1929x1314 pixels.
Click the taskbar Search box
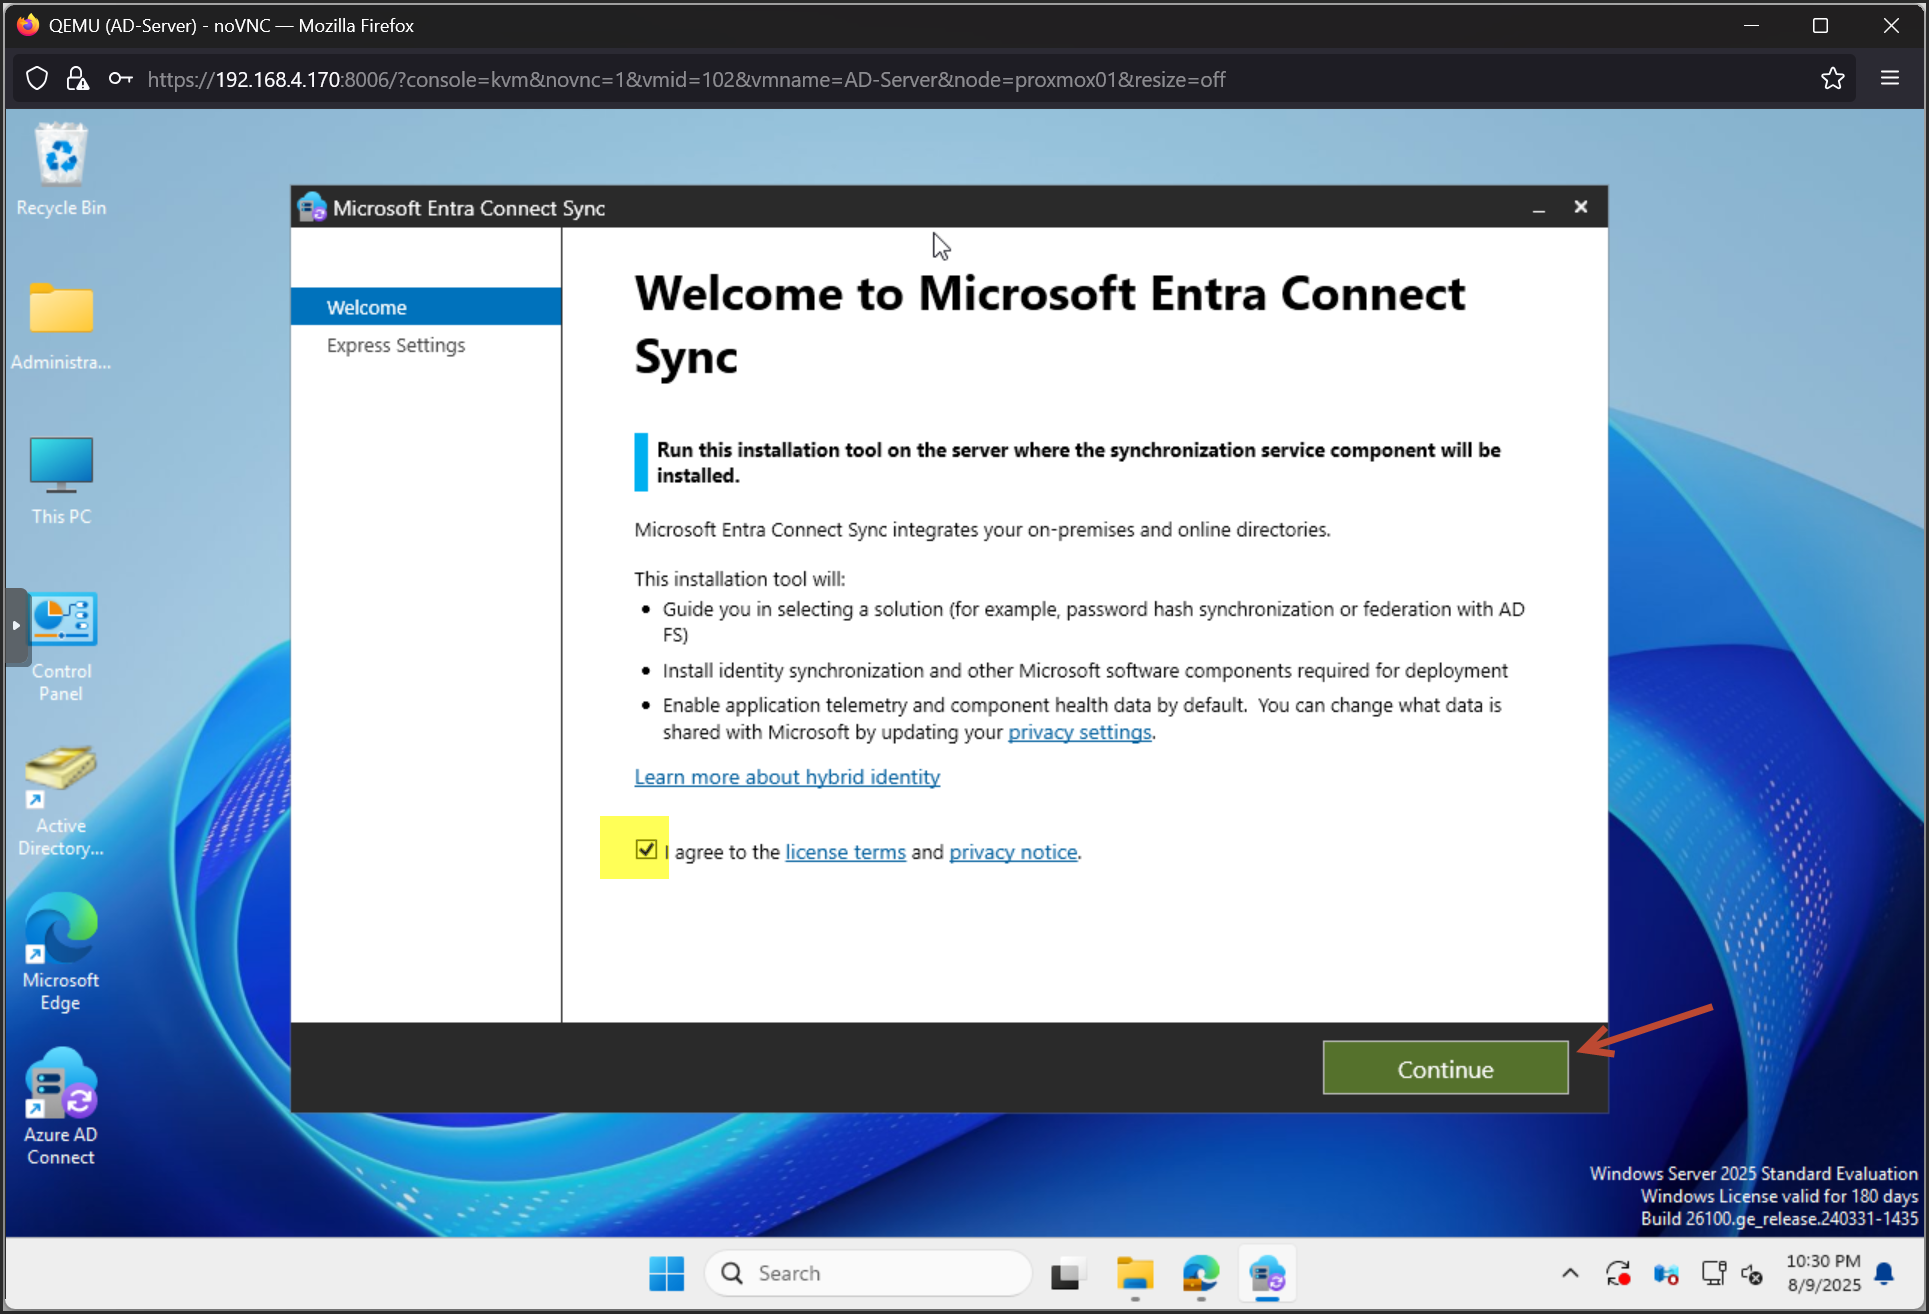pos(868,1273)
